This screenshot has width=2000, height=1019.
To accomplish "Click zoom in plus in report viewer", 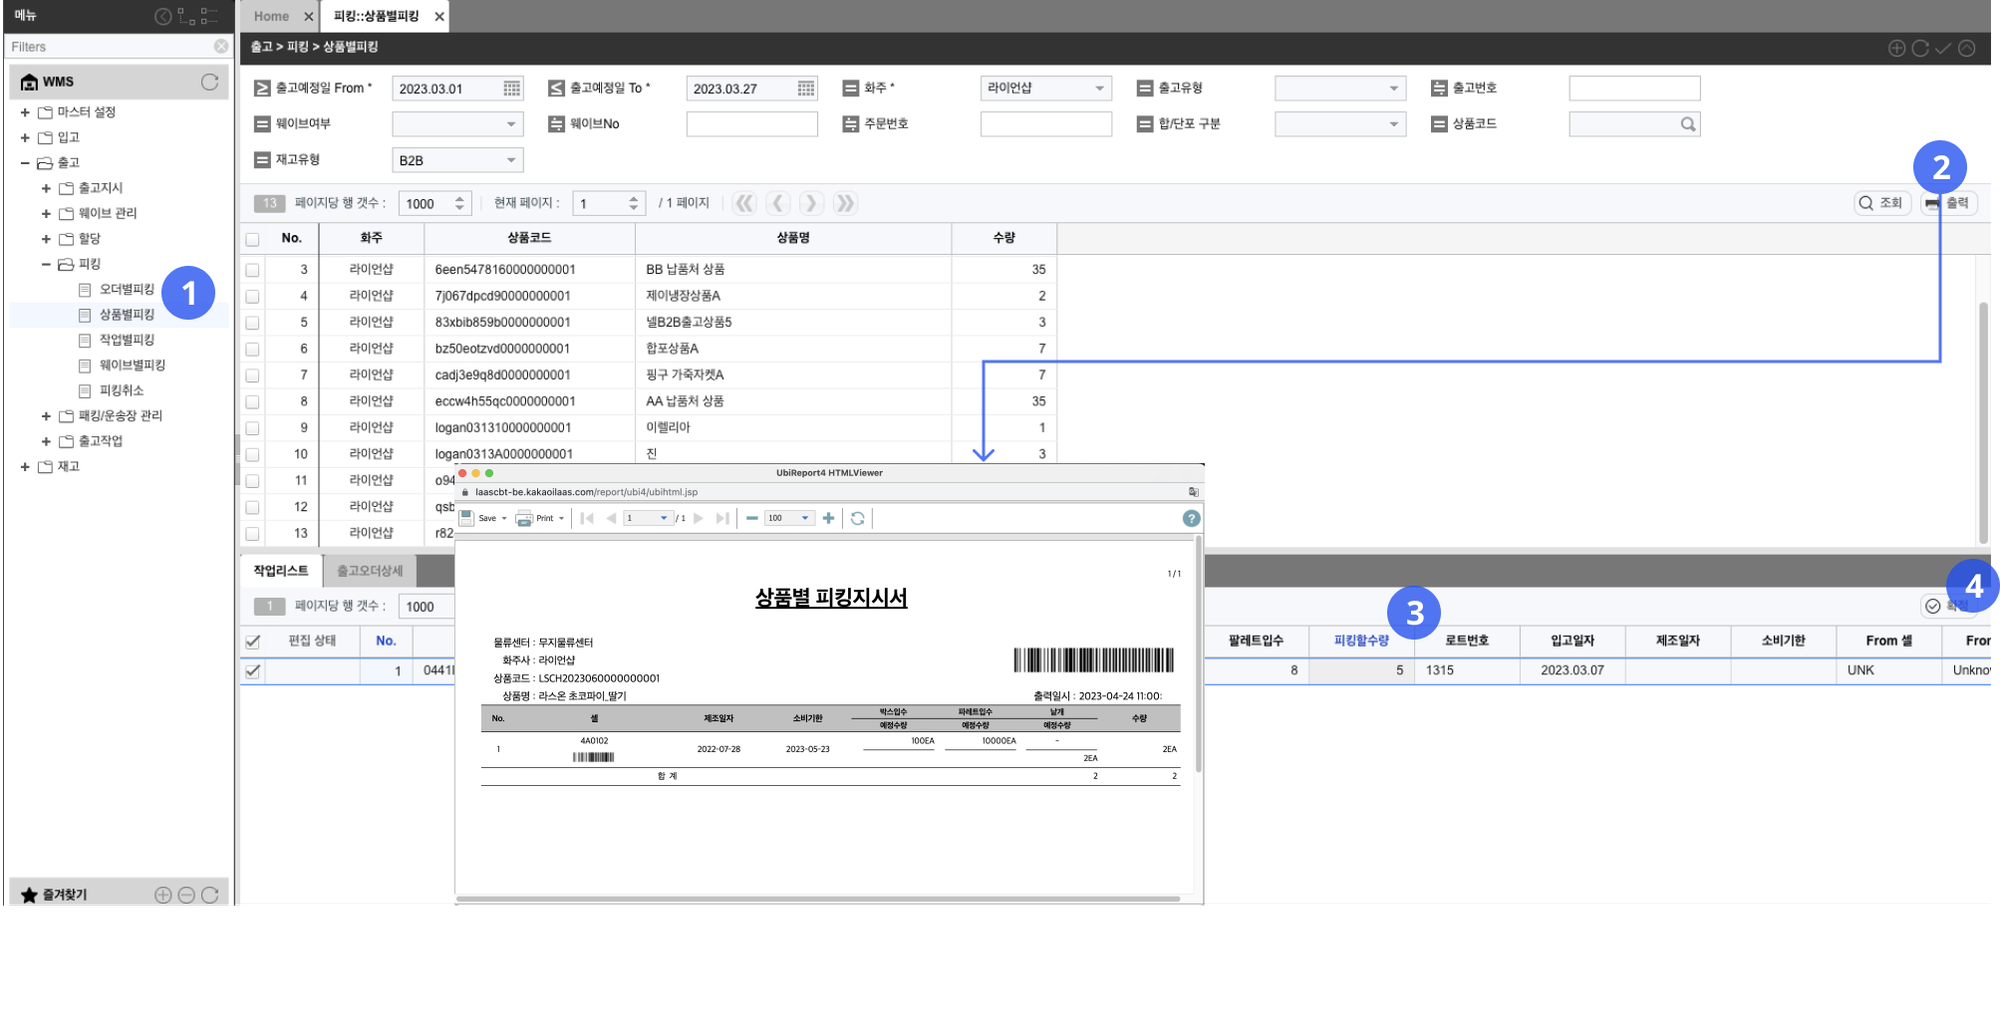I will 828,518.
